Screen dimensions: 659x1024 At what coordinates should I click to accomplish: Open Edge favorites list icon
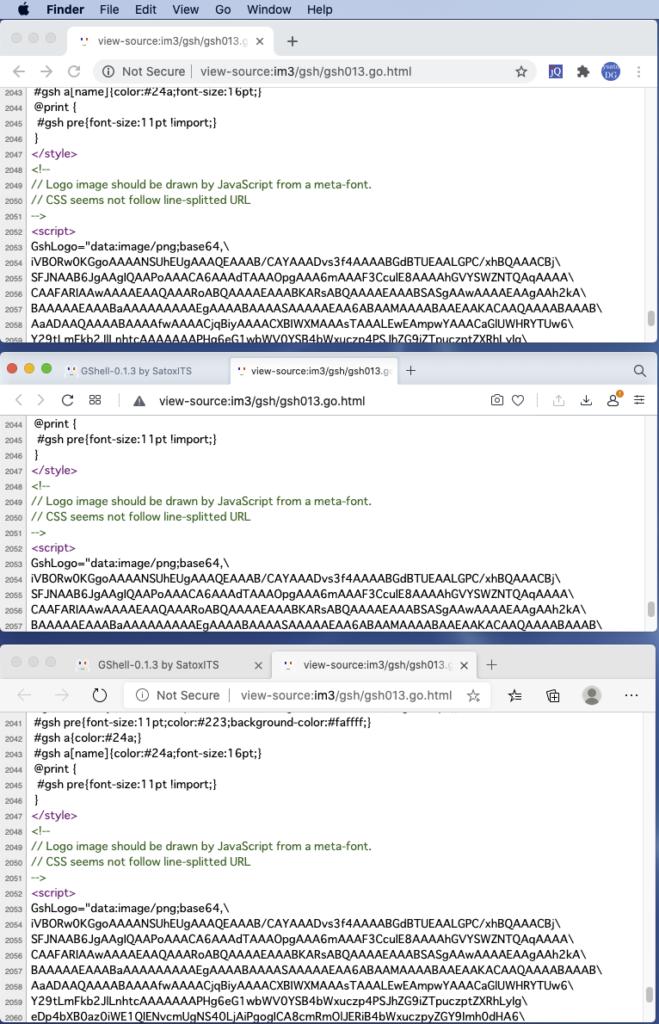[x=514, y=695]
